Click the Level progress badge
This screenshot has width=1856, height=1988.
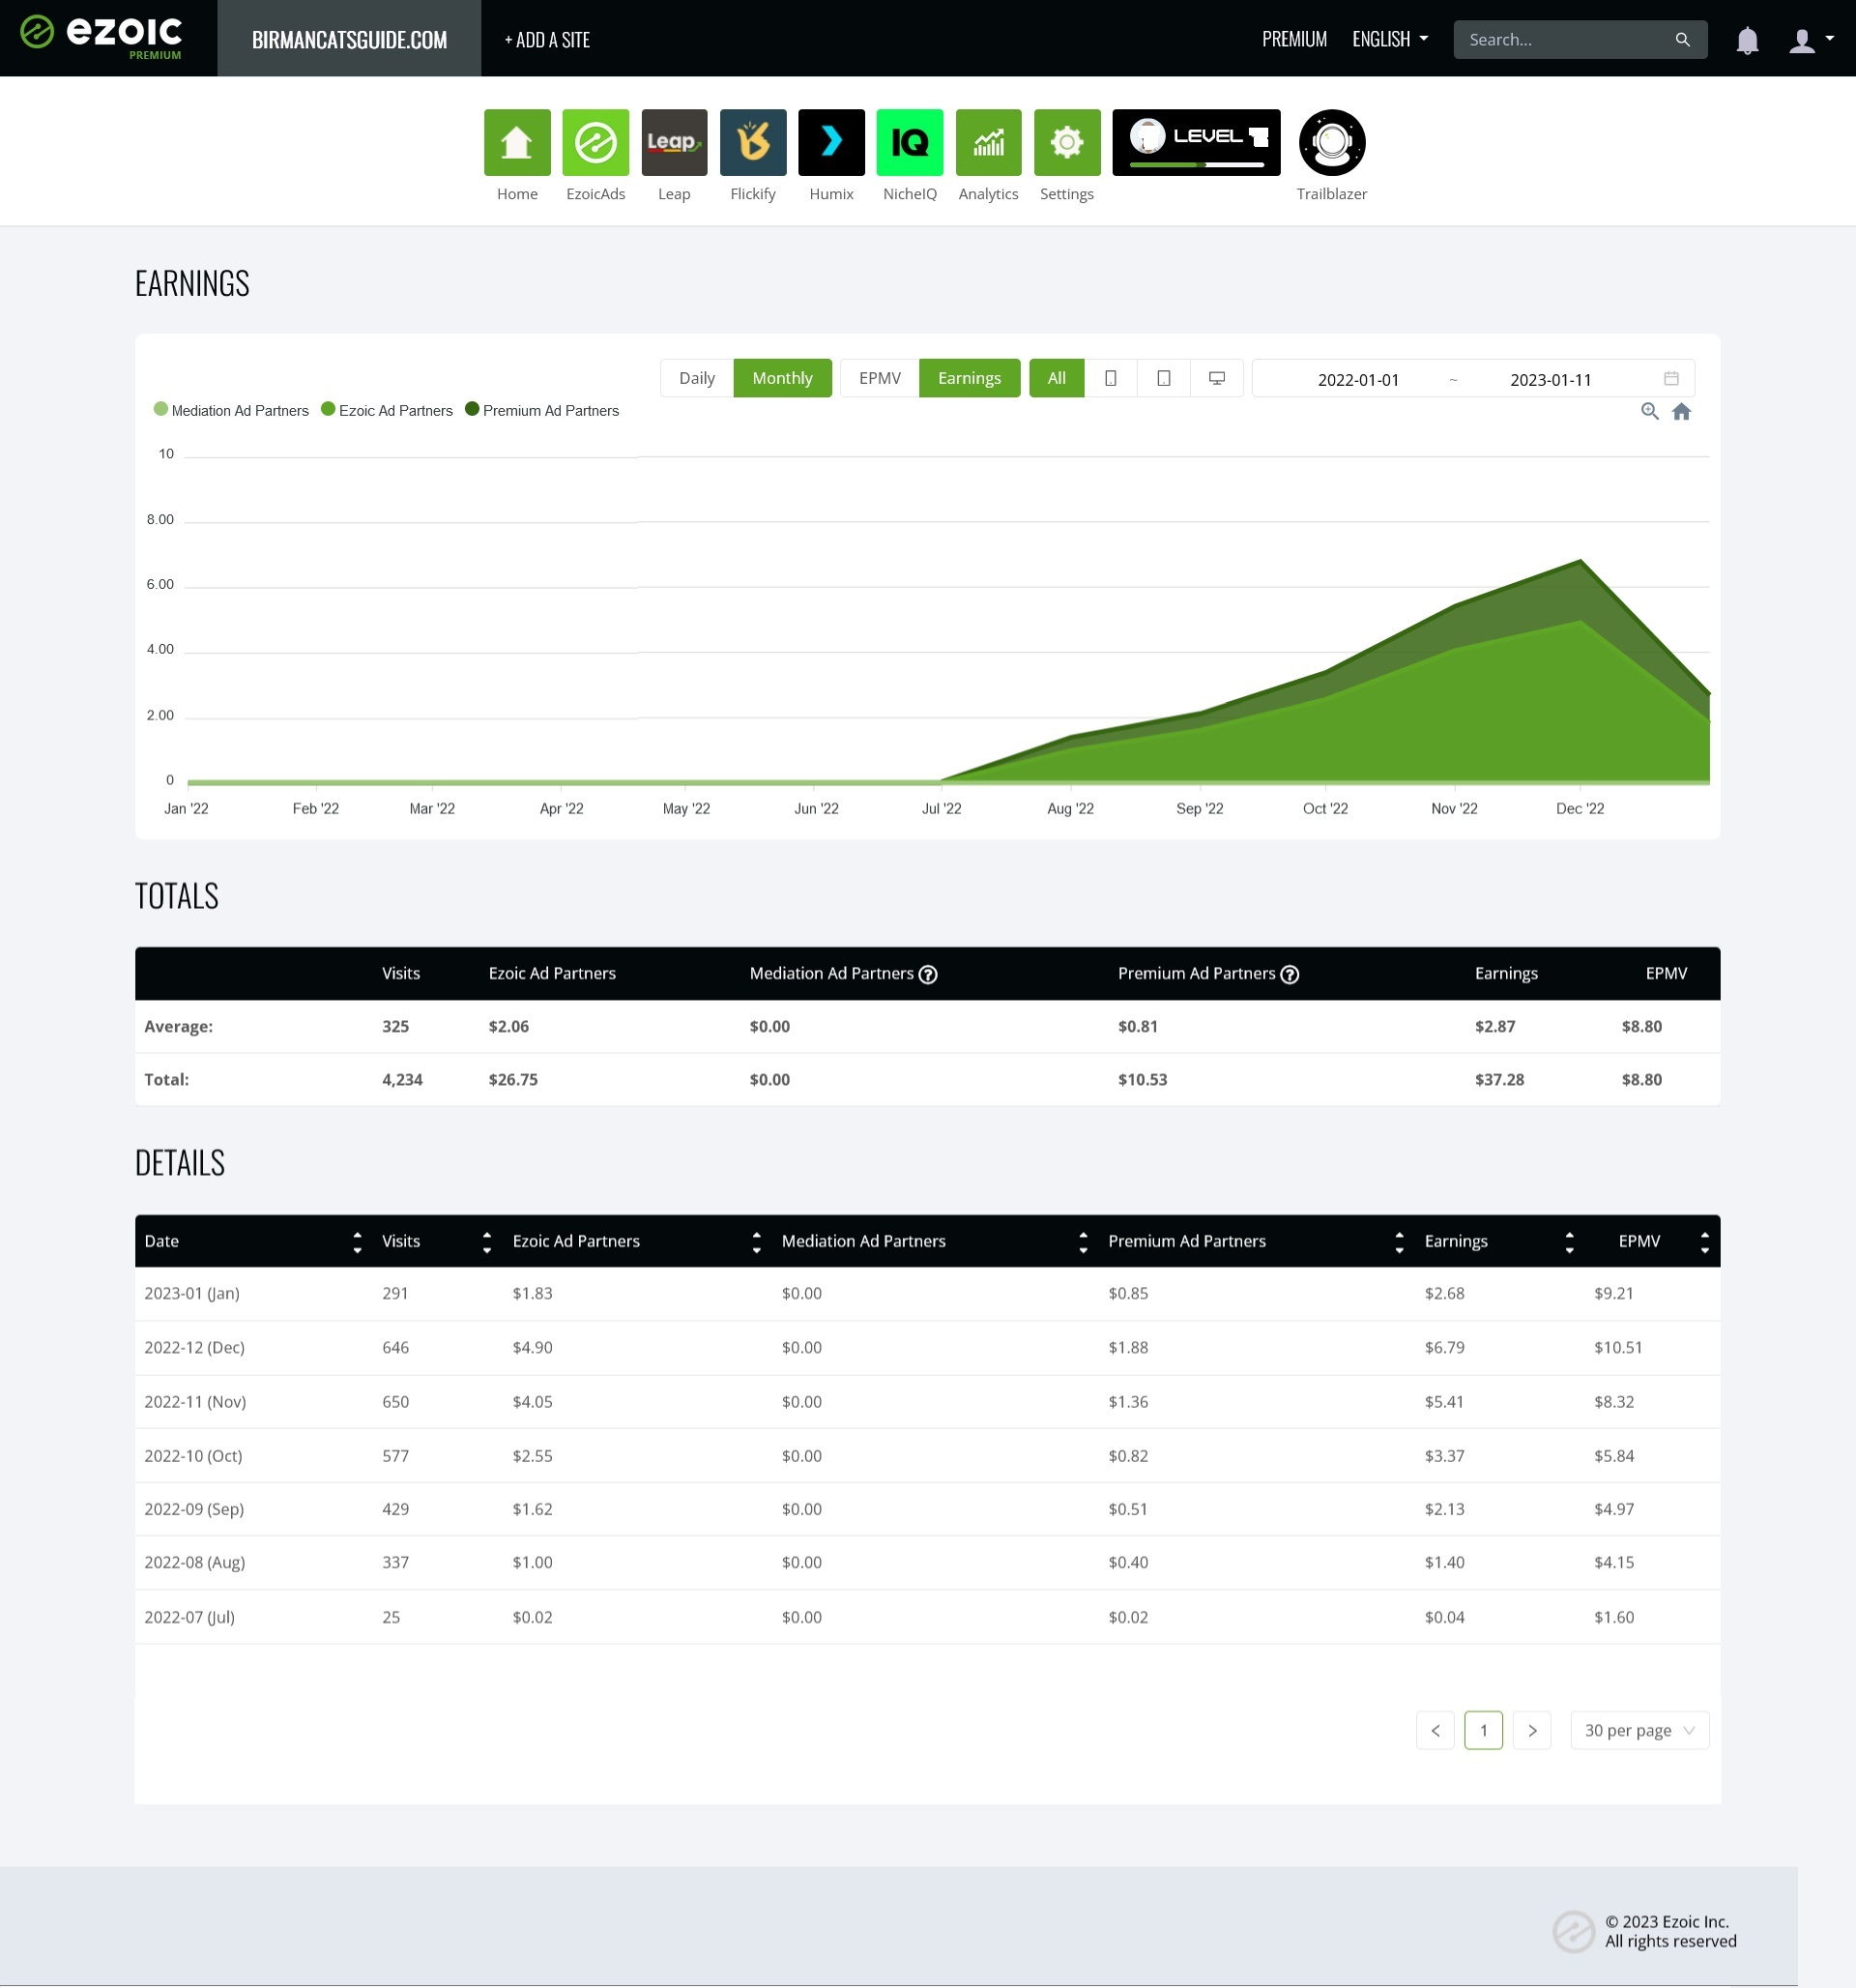point(1196,142)
